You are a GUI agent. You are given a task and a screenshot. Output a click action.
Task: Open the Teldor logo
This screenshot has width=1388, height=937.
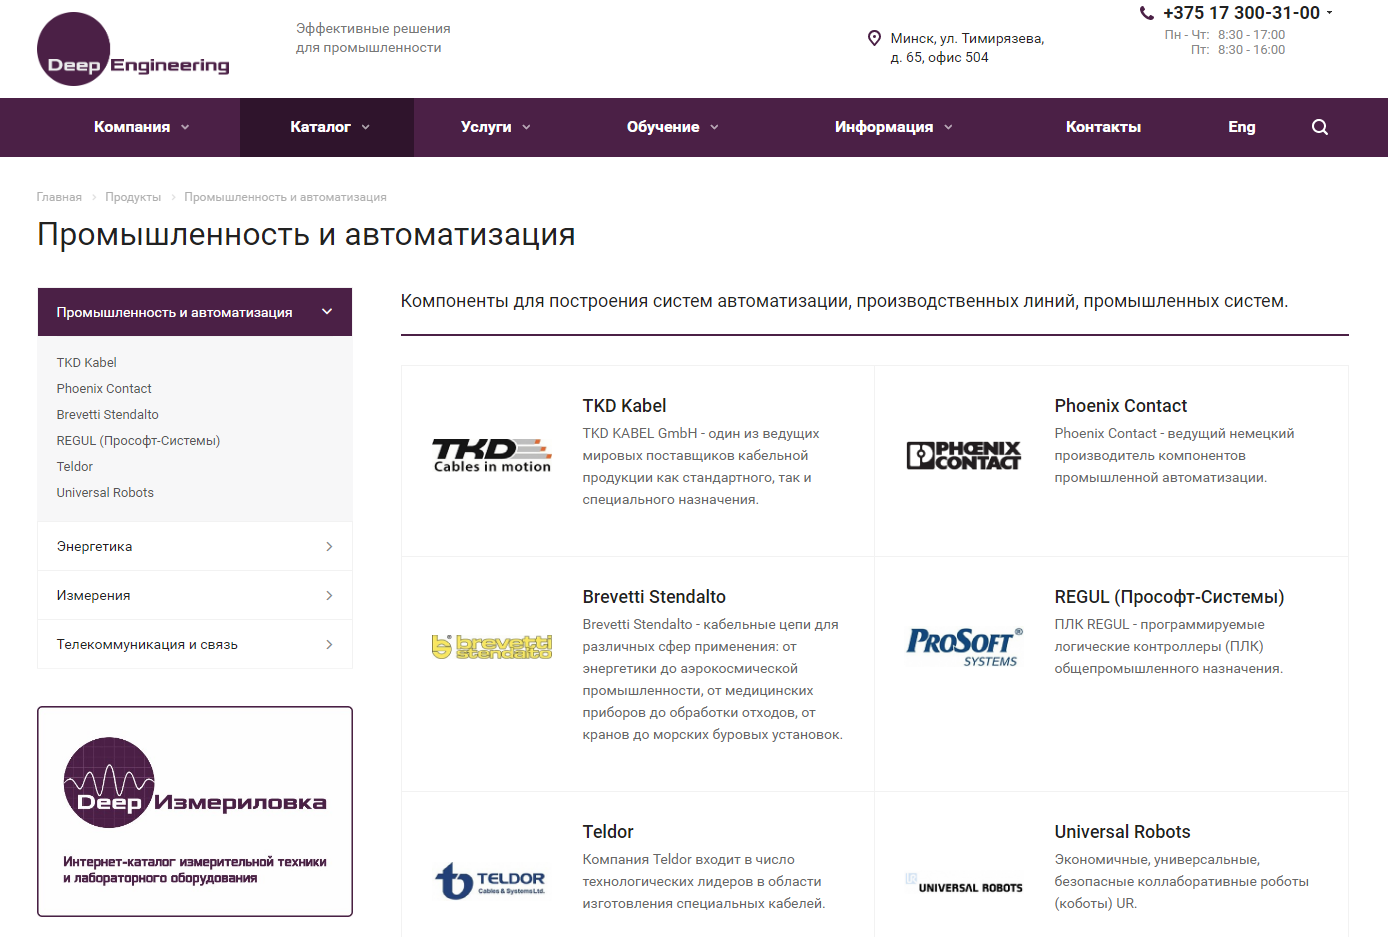[x=490, y=880]
